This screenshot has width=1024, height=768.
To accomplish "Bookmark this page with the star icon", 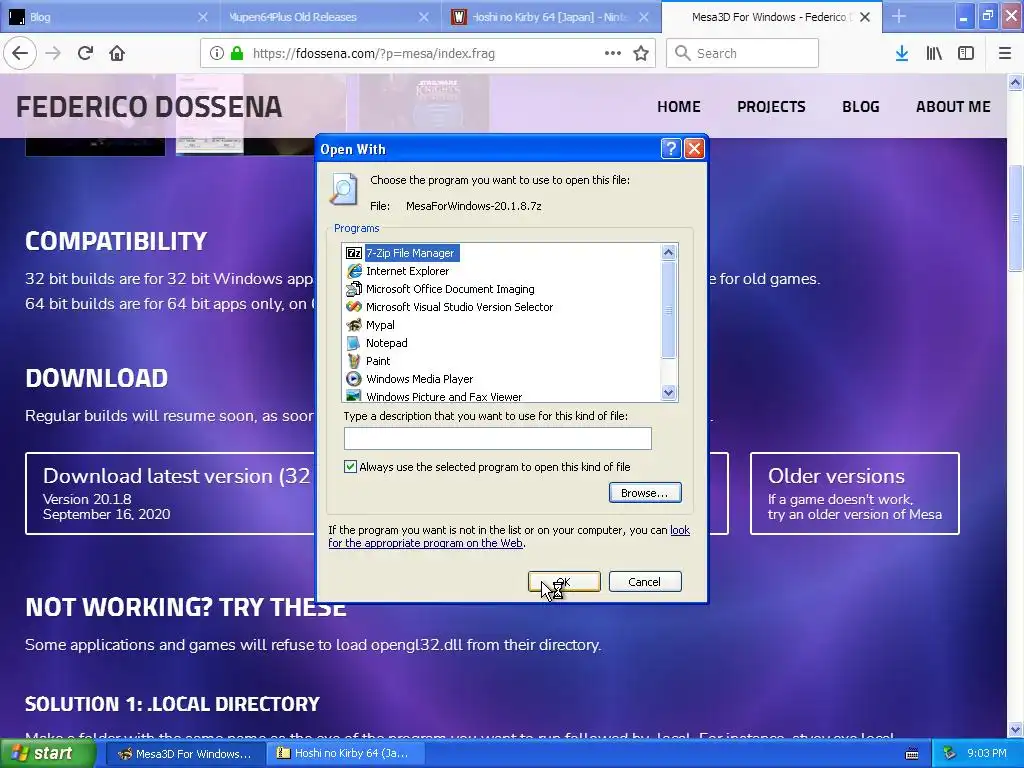I will pos(641,53).
